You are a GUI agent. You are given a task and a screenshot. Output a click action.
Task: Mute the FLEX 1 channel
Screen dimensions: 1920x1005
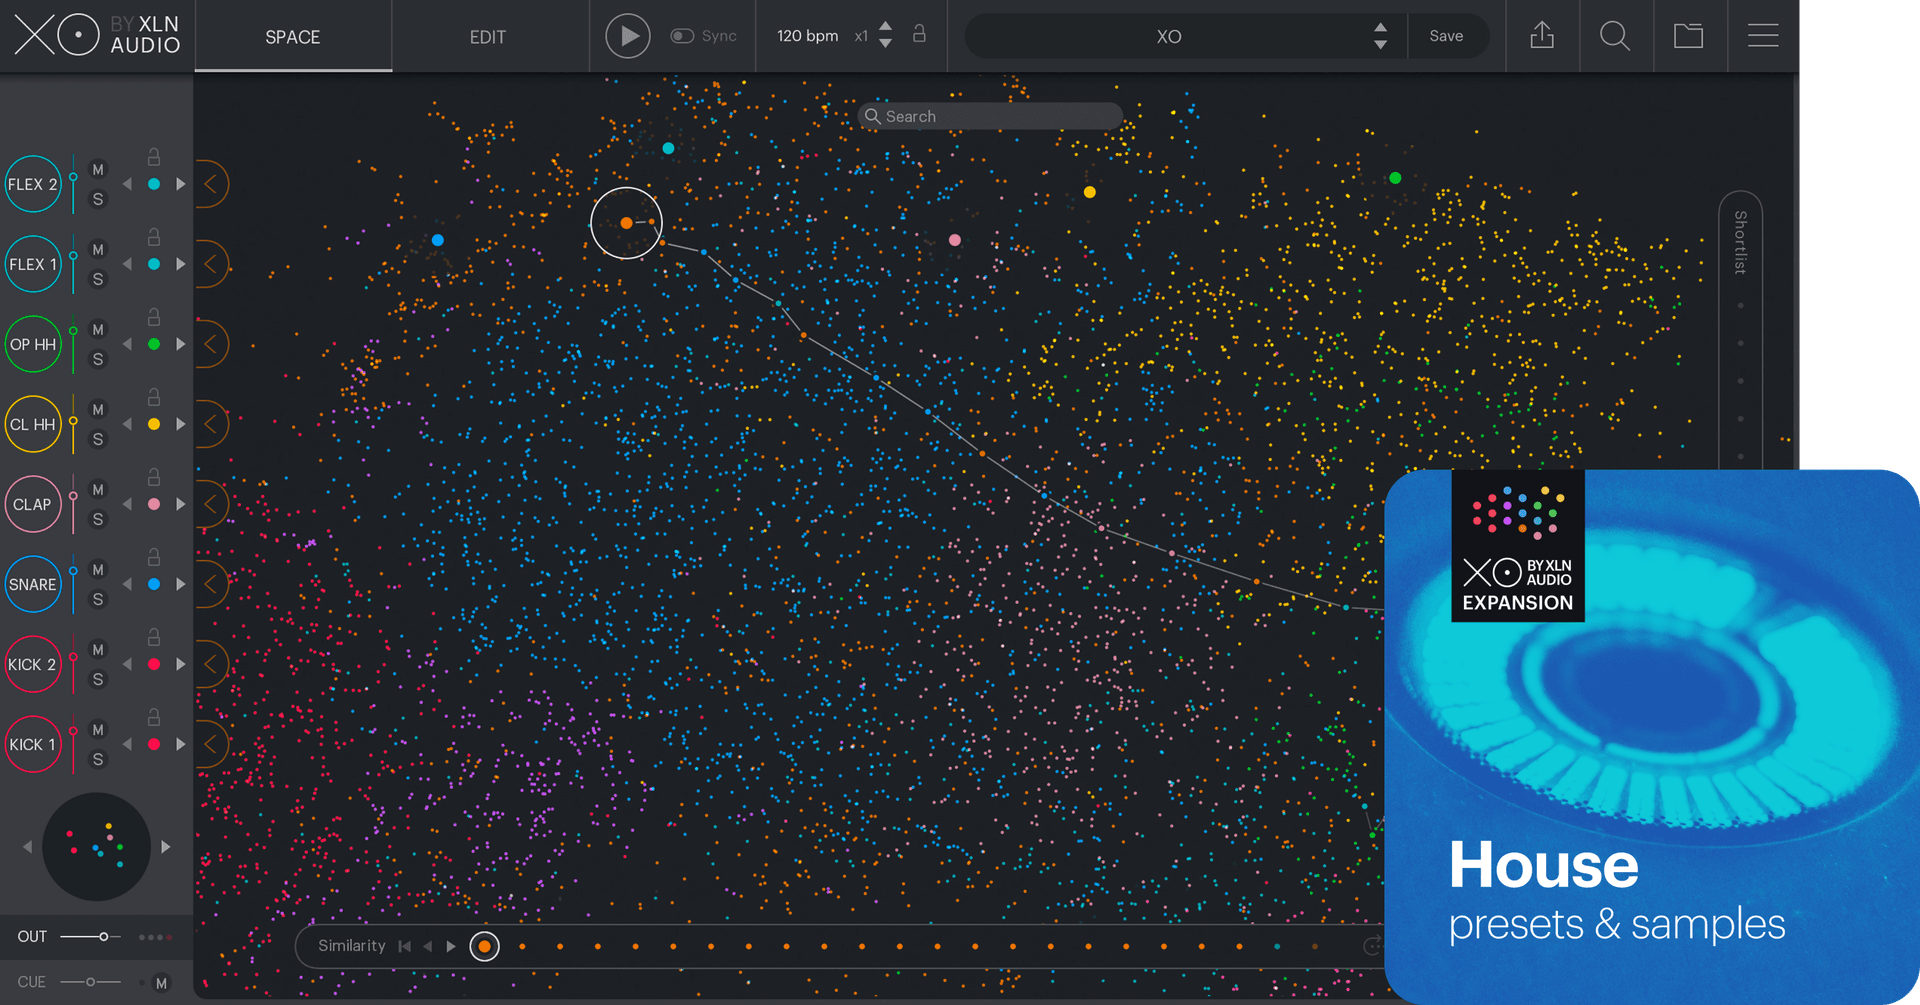[x=98, y=250]
